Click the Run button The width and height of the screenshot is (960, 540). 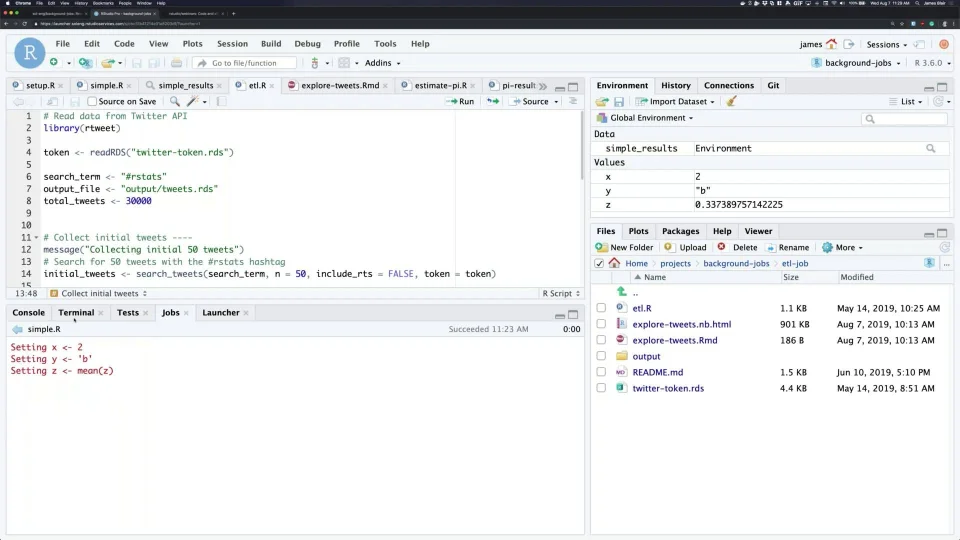pos(460,102)
